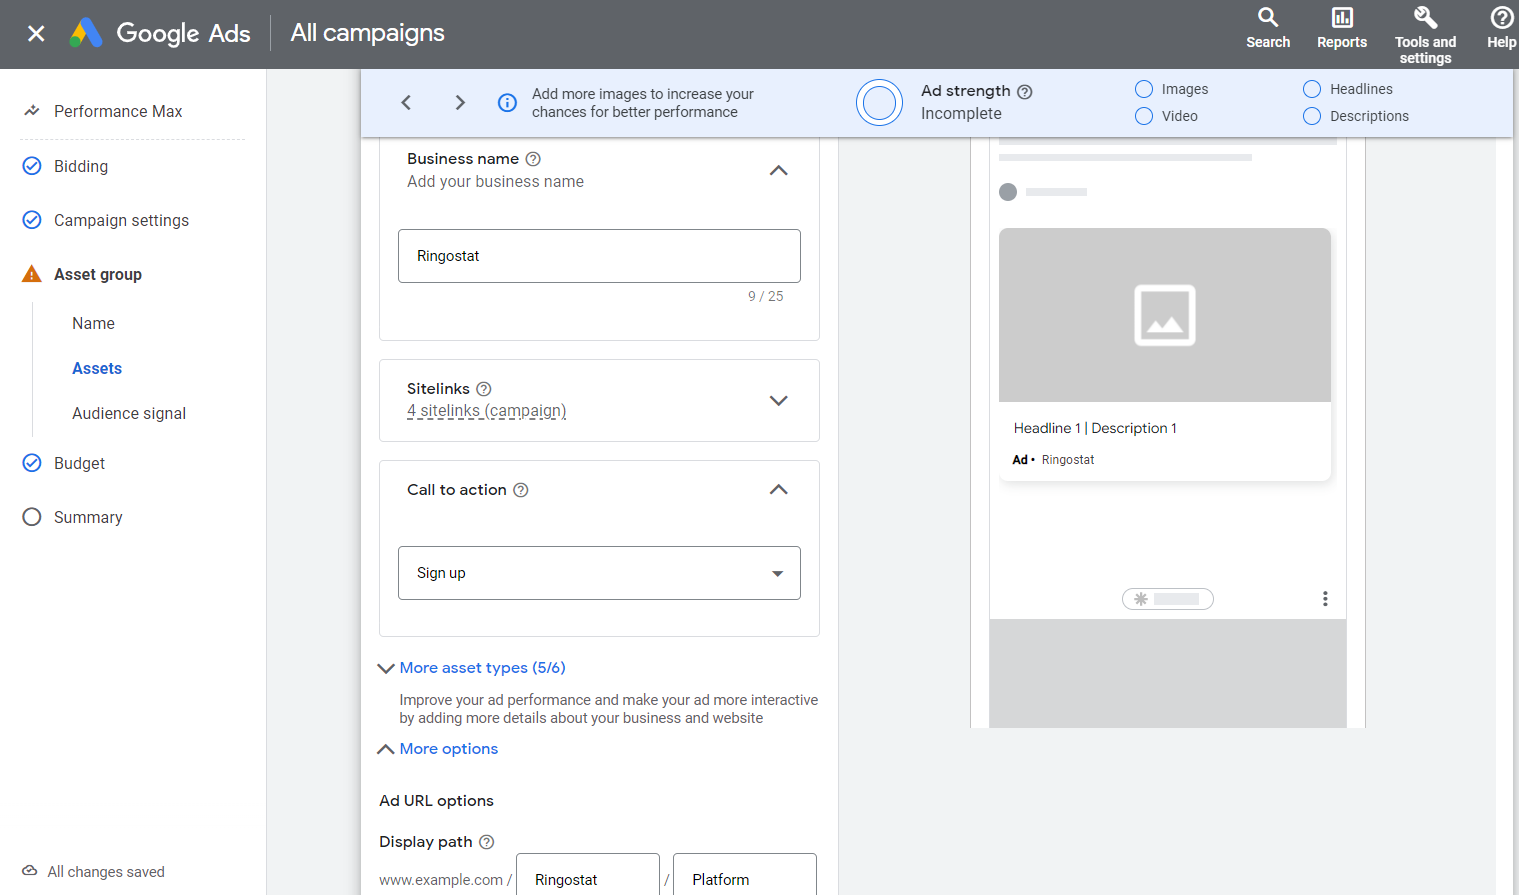This screenshot has width=1519, height=895.
Task: Open Sitelinks help tooltip
Action: 484,389
